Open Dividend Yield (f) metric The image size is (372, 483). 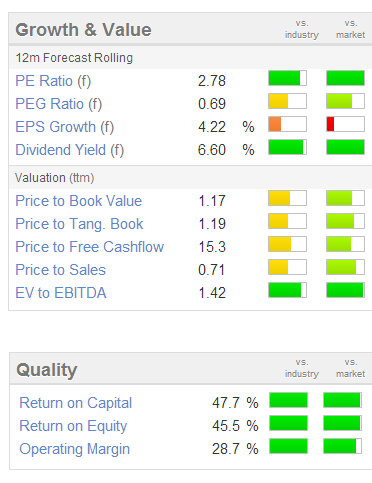coord(70,150)
